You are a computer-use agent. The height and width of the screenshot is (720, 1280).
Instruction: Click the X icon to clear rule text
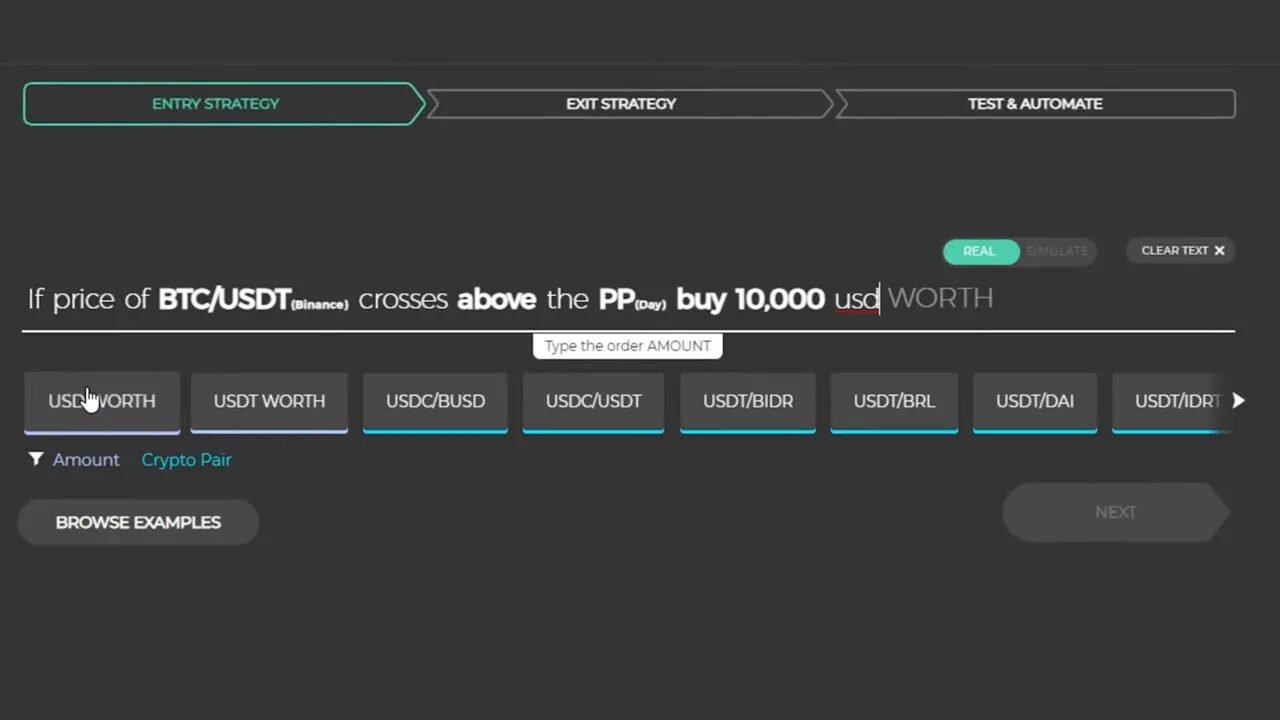pyautogui.click(x=1219, y=250)
